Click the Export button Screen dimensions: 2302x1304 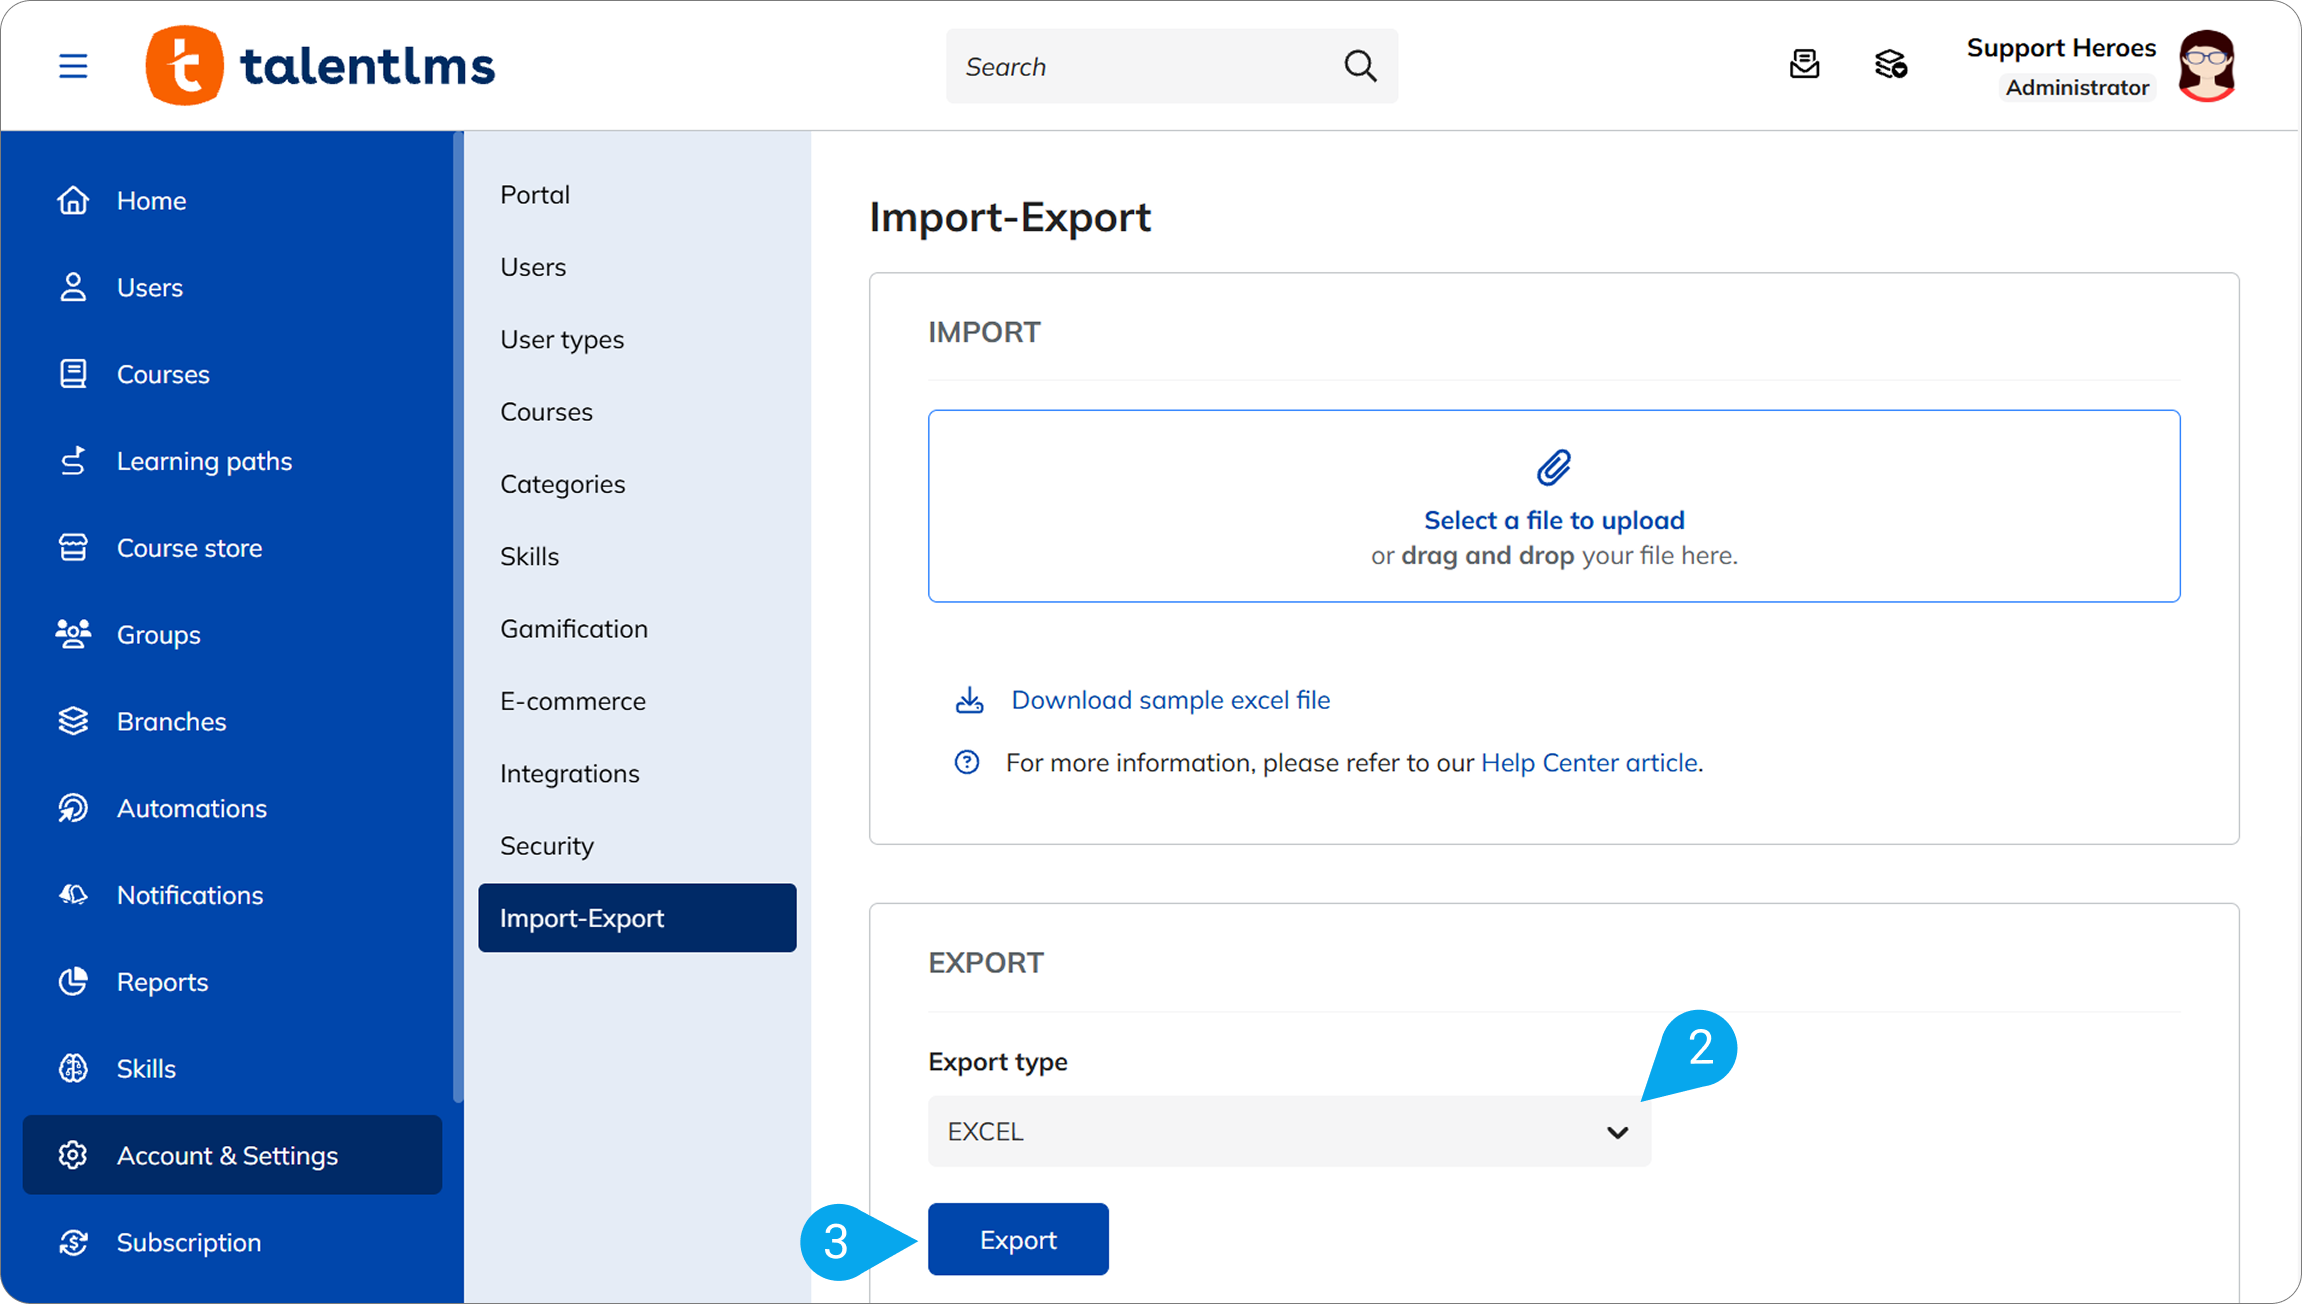click(x=1018, y=1239)
